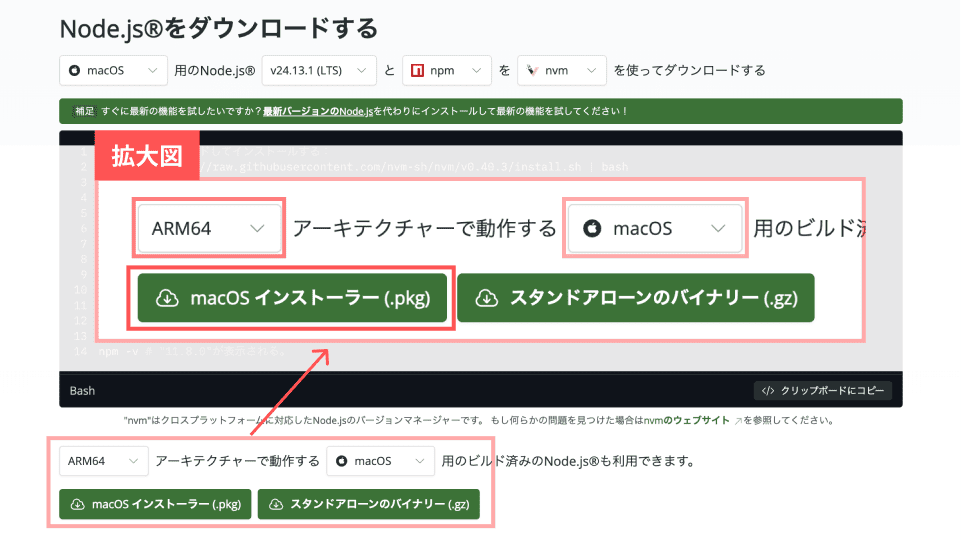Click the Node.js®をダウンロードする heading

pyautogui.click(x=218, y=28)
